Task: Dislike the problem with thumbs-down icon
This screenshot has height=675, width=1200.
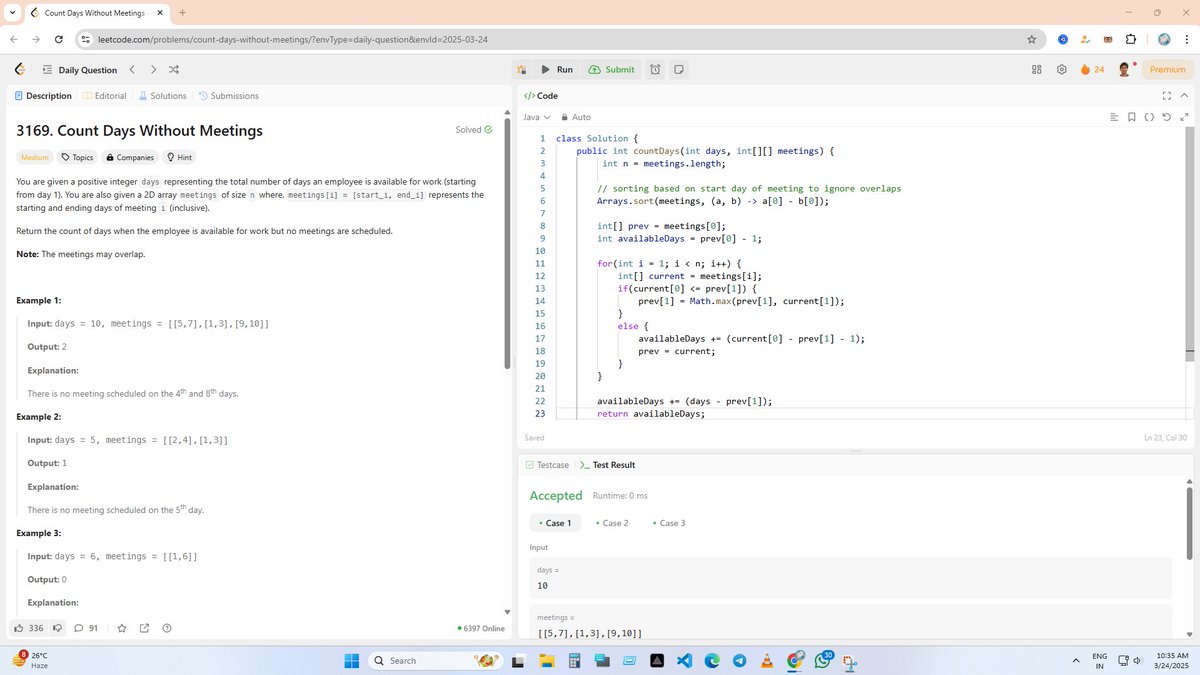Action: tap(57, 628)
